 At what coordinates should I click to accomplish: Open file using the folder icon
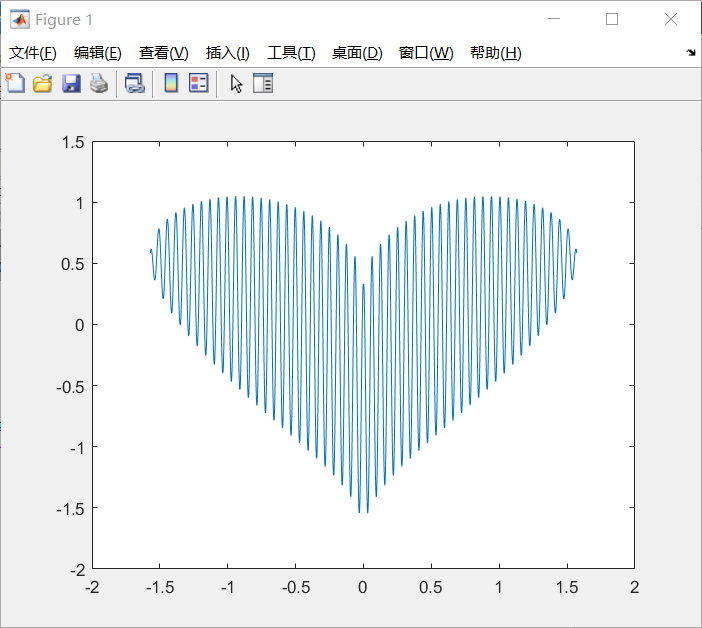tap(43, 84)
